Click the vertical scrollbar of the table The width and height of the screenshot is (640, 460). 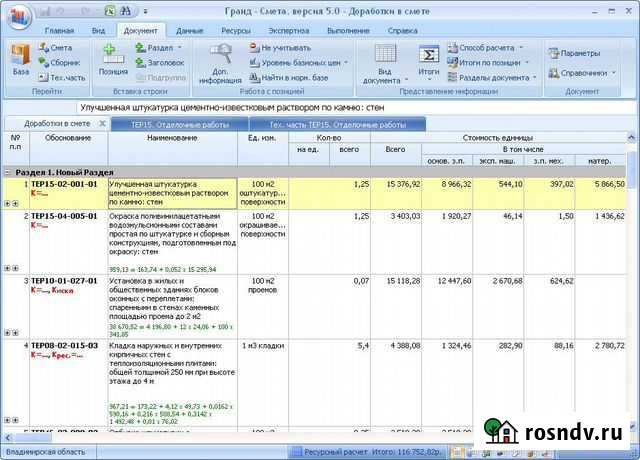[633, 300]
